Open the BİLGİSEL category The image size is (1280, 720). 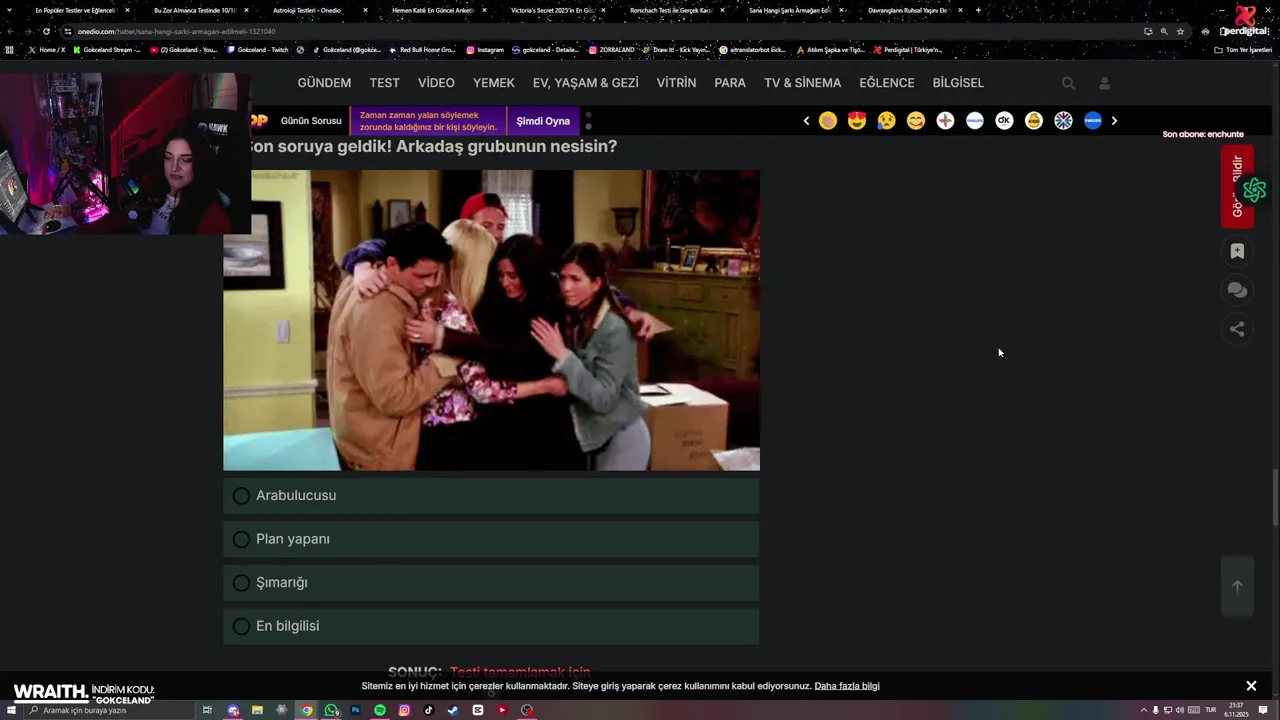pyautogui.click(x=958, y=83)
